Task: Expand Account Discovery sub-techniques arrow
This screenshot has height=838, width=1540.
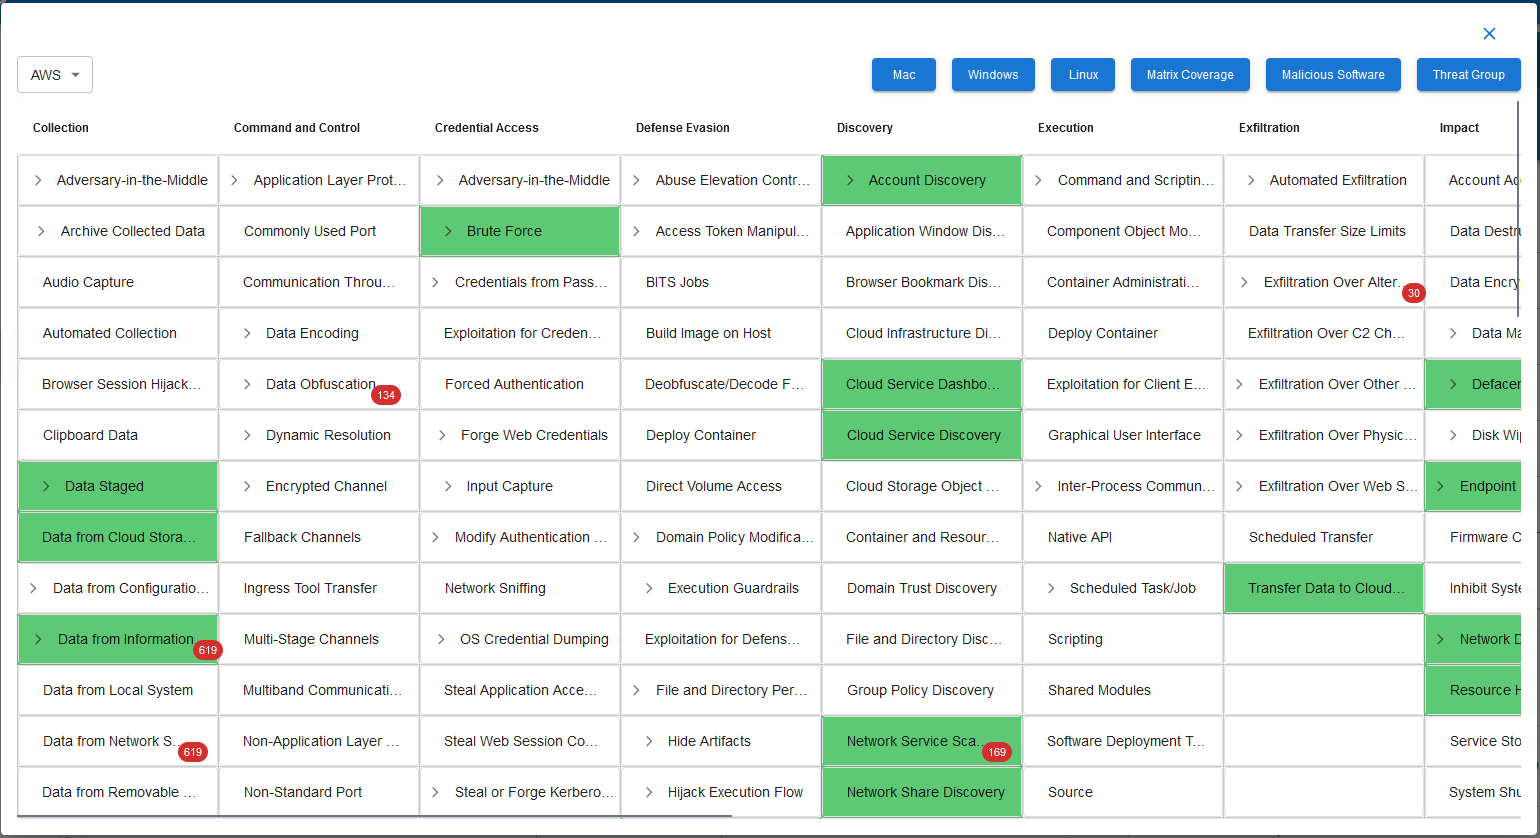Action: pos(850,180)
